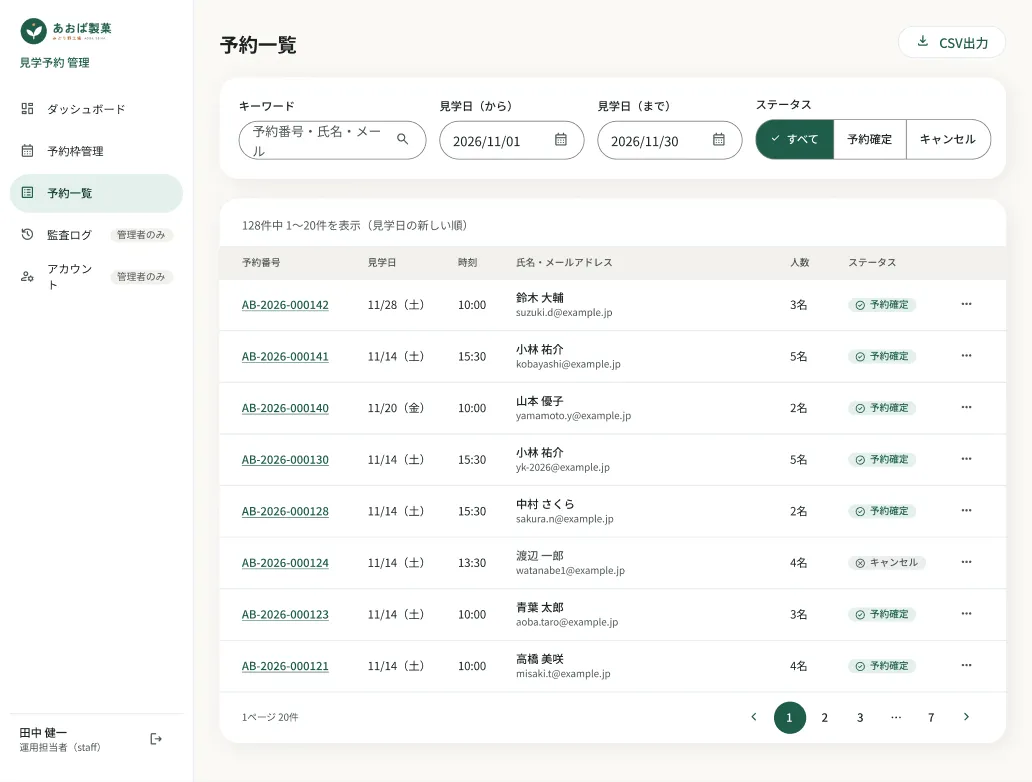Click the history icon beside 監査ログ
1032x782 pixels.
27,234
